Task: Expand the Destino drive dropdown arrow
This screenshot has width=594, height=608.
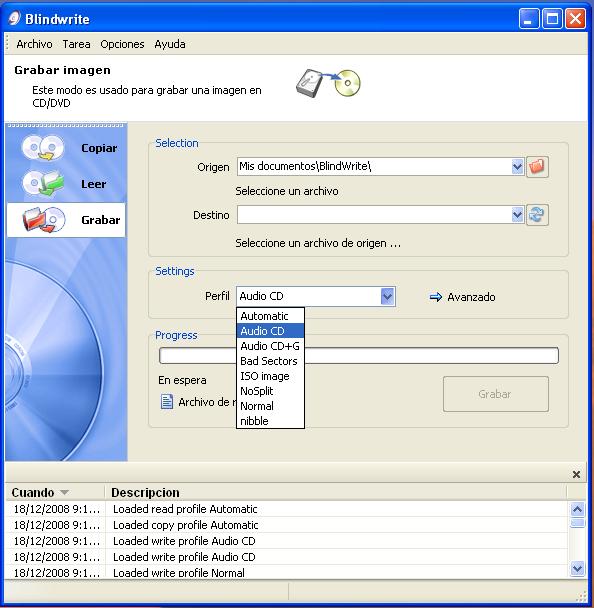Action: point(517,214)
